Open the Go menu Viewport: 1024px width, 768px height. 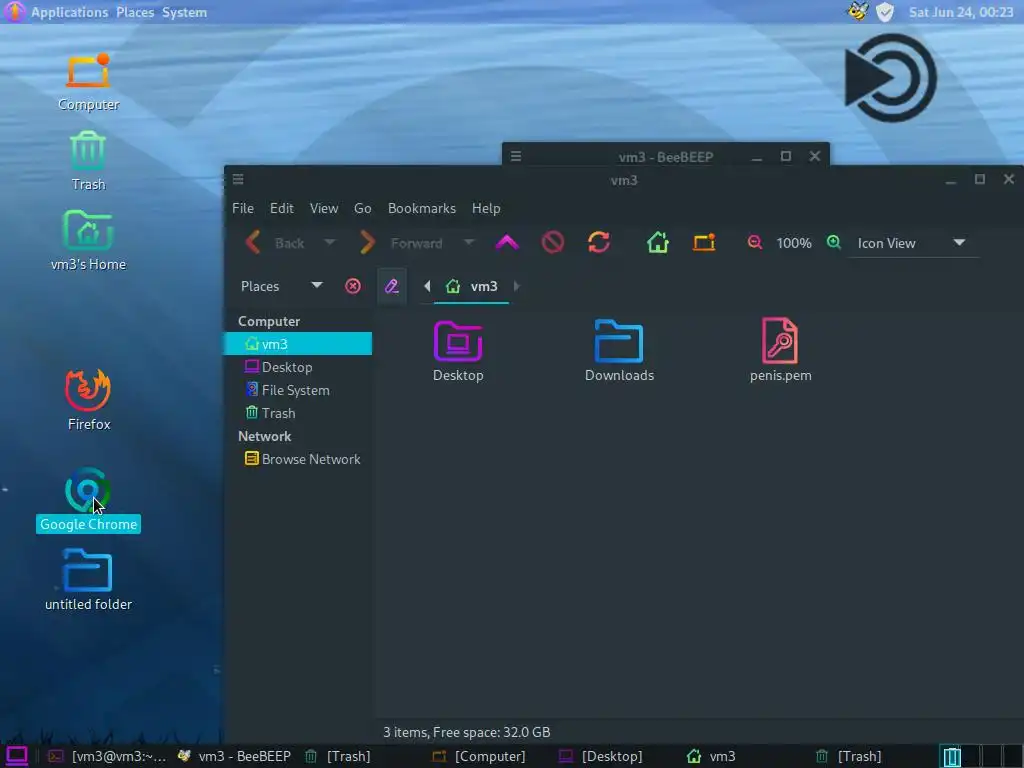362,208
